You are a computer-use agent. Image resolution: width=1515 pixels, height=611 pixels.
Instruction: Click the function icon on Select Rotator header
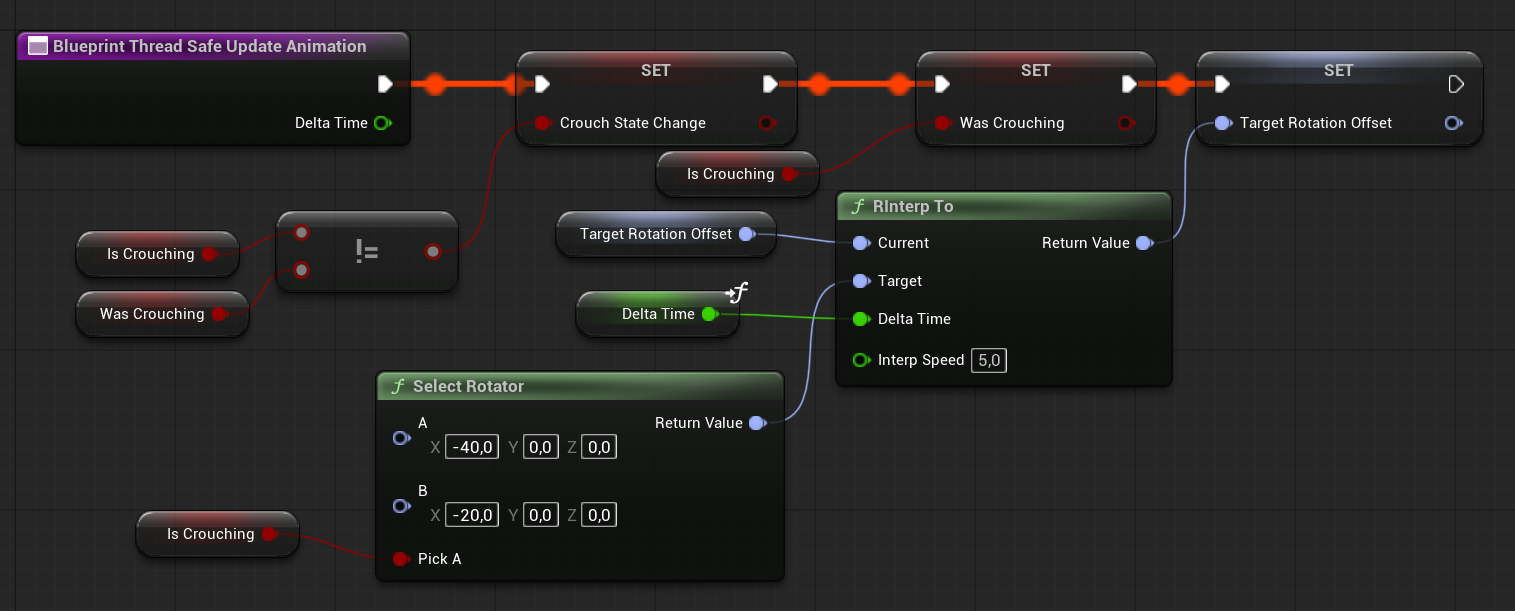(x=397, y=386)
